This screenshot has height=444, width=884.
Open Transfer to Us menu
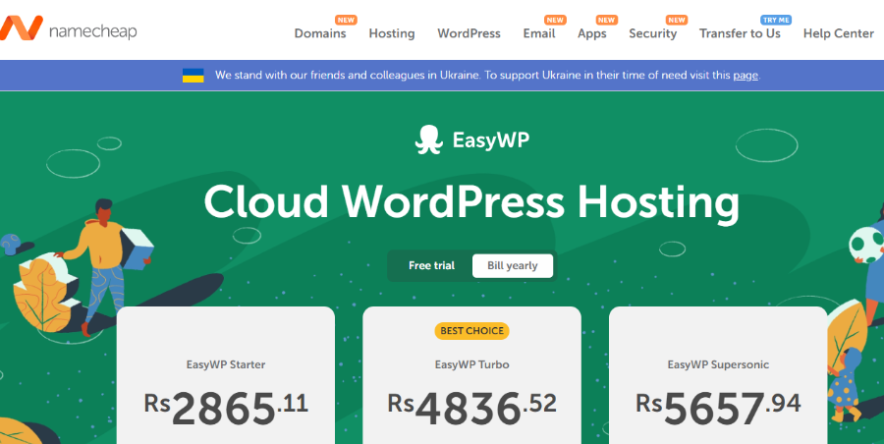click(740, 33)
